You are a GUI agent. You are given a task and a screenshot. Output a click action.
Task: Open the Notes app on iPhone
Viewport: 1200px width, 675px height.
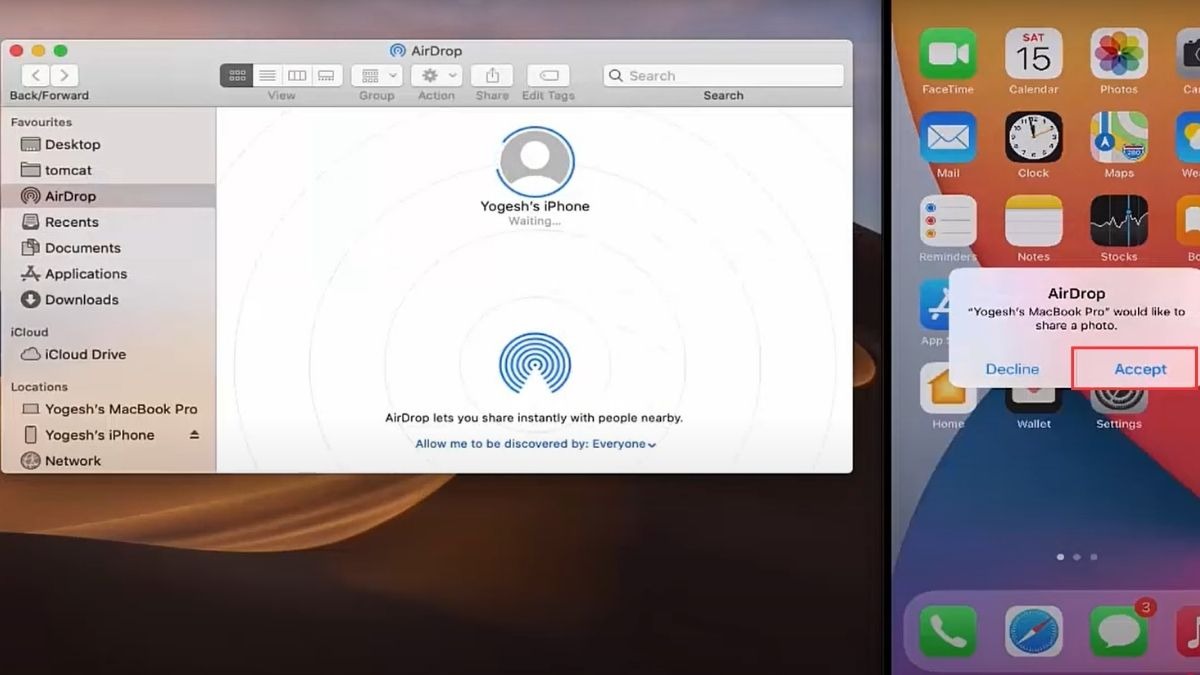[x=1033, y=221]
